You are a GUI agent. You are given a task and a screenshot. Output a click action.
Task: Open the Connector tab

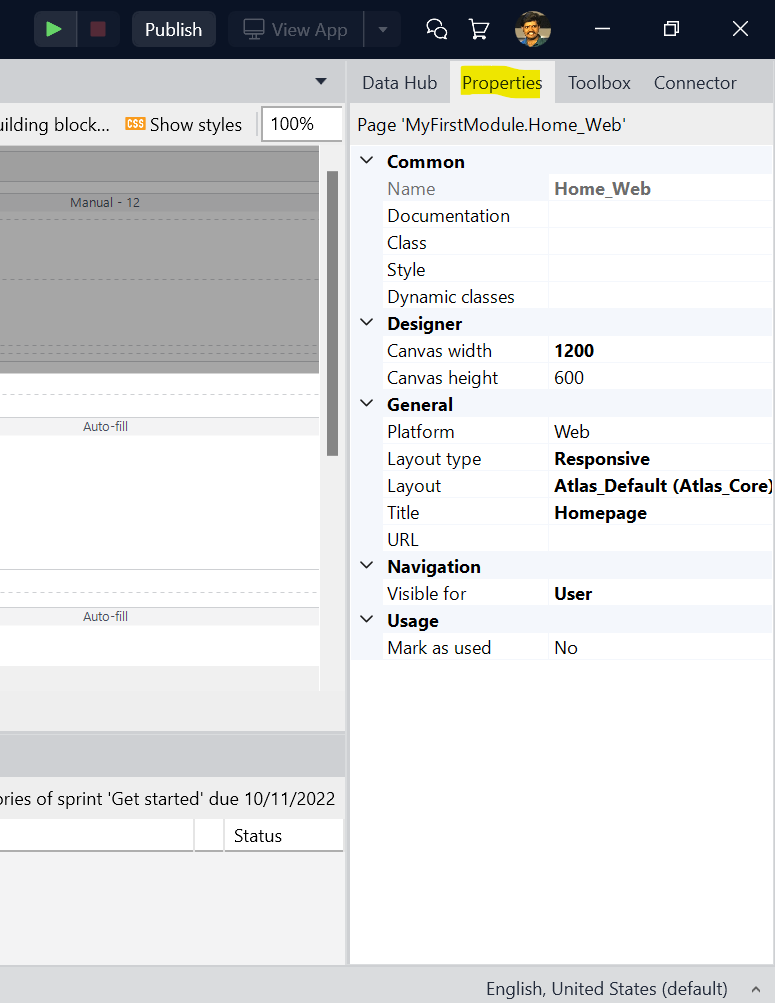pos(695,83)
